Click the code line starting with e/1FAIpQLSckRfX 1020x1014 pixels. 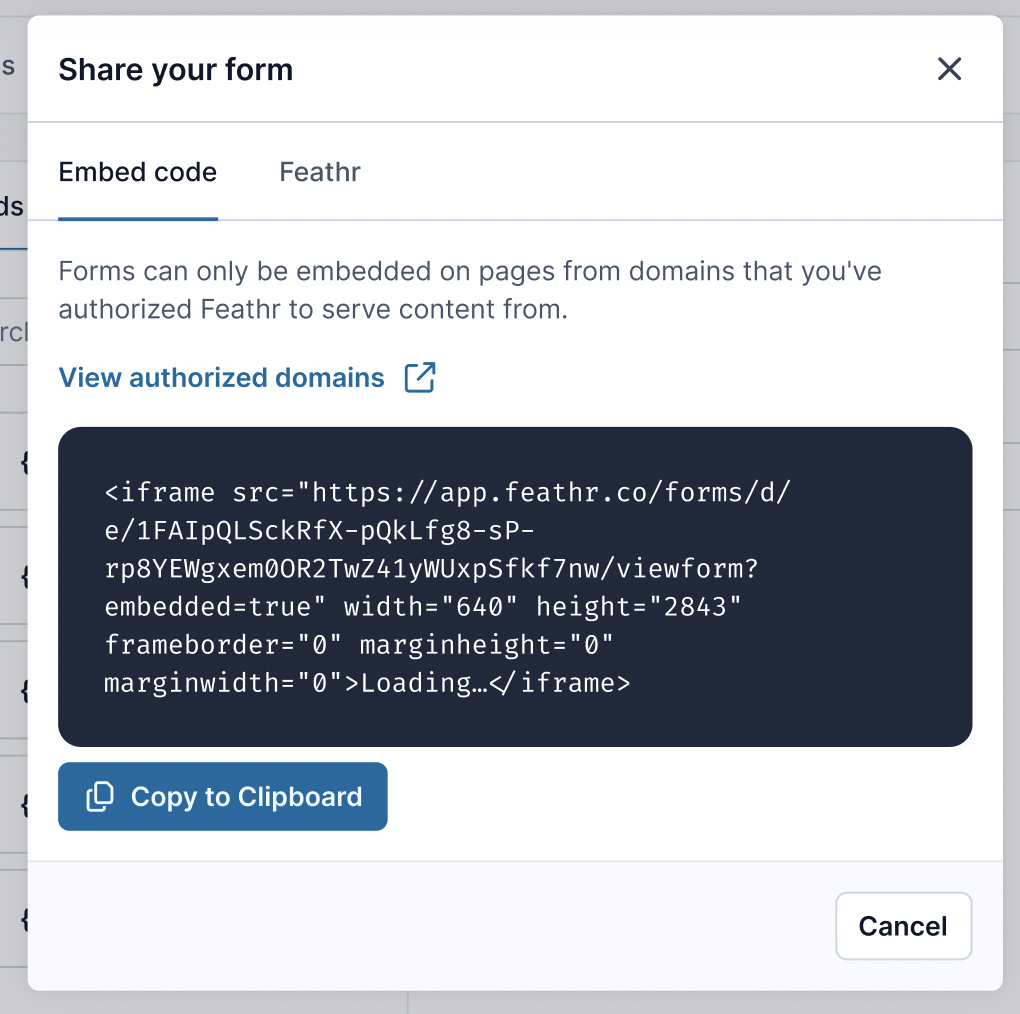click(319, 531)
